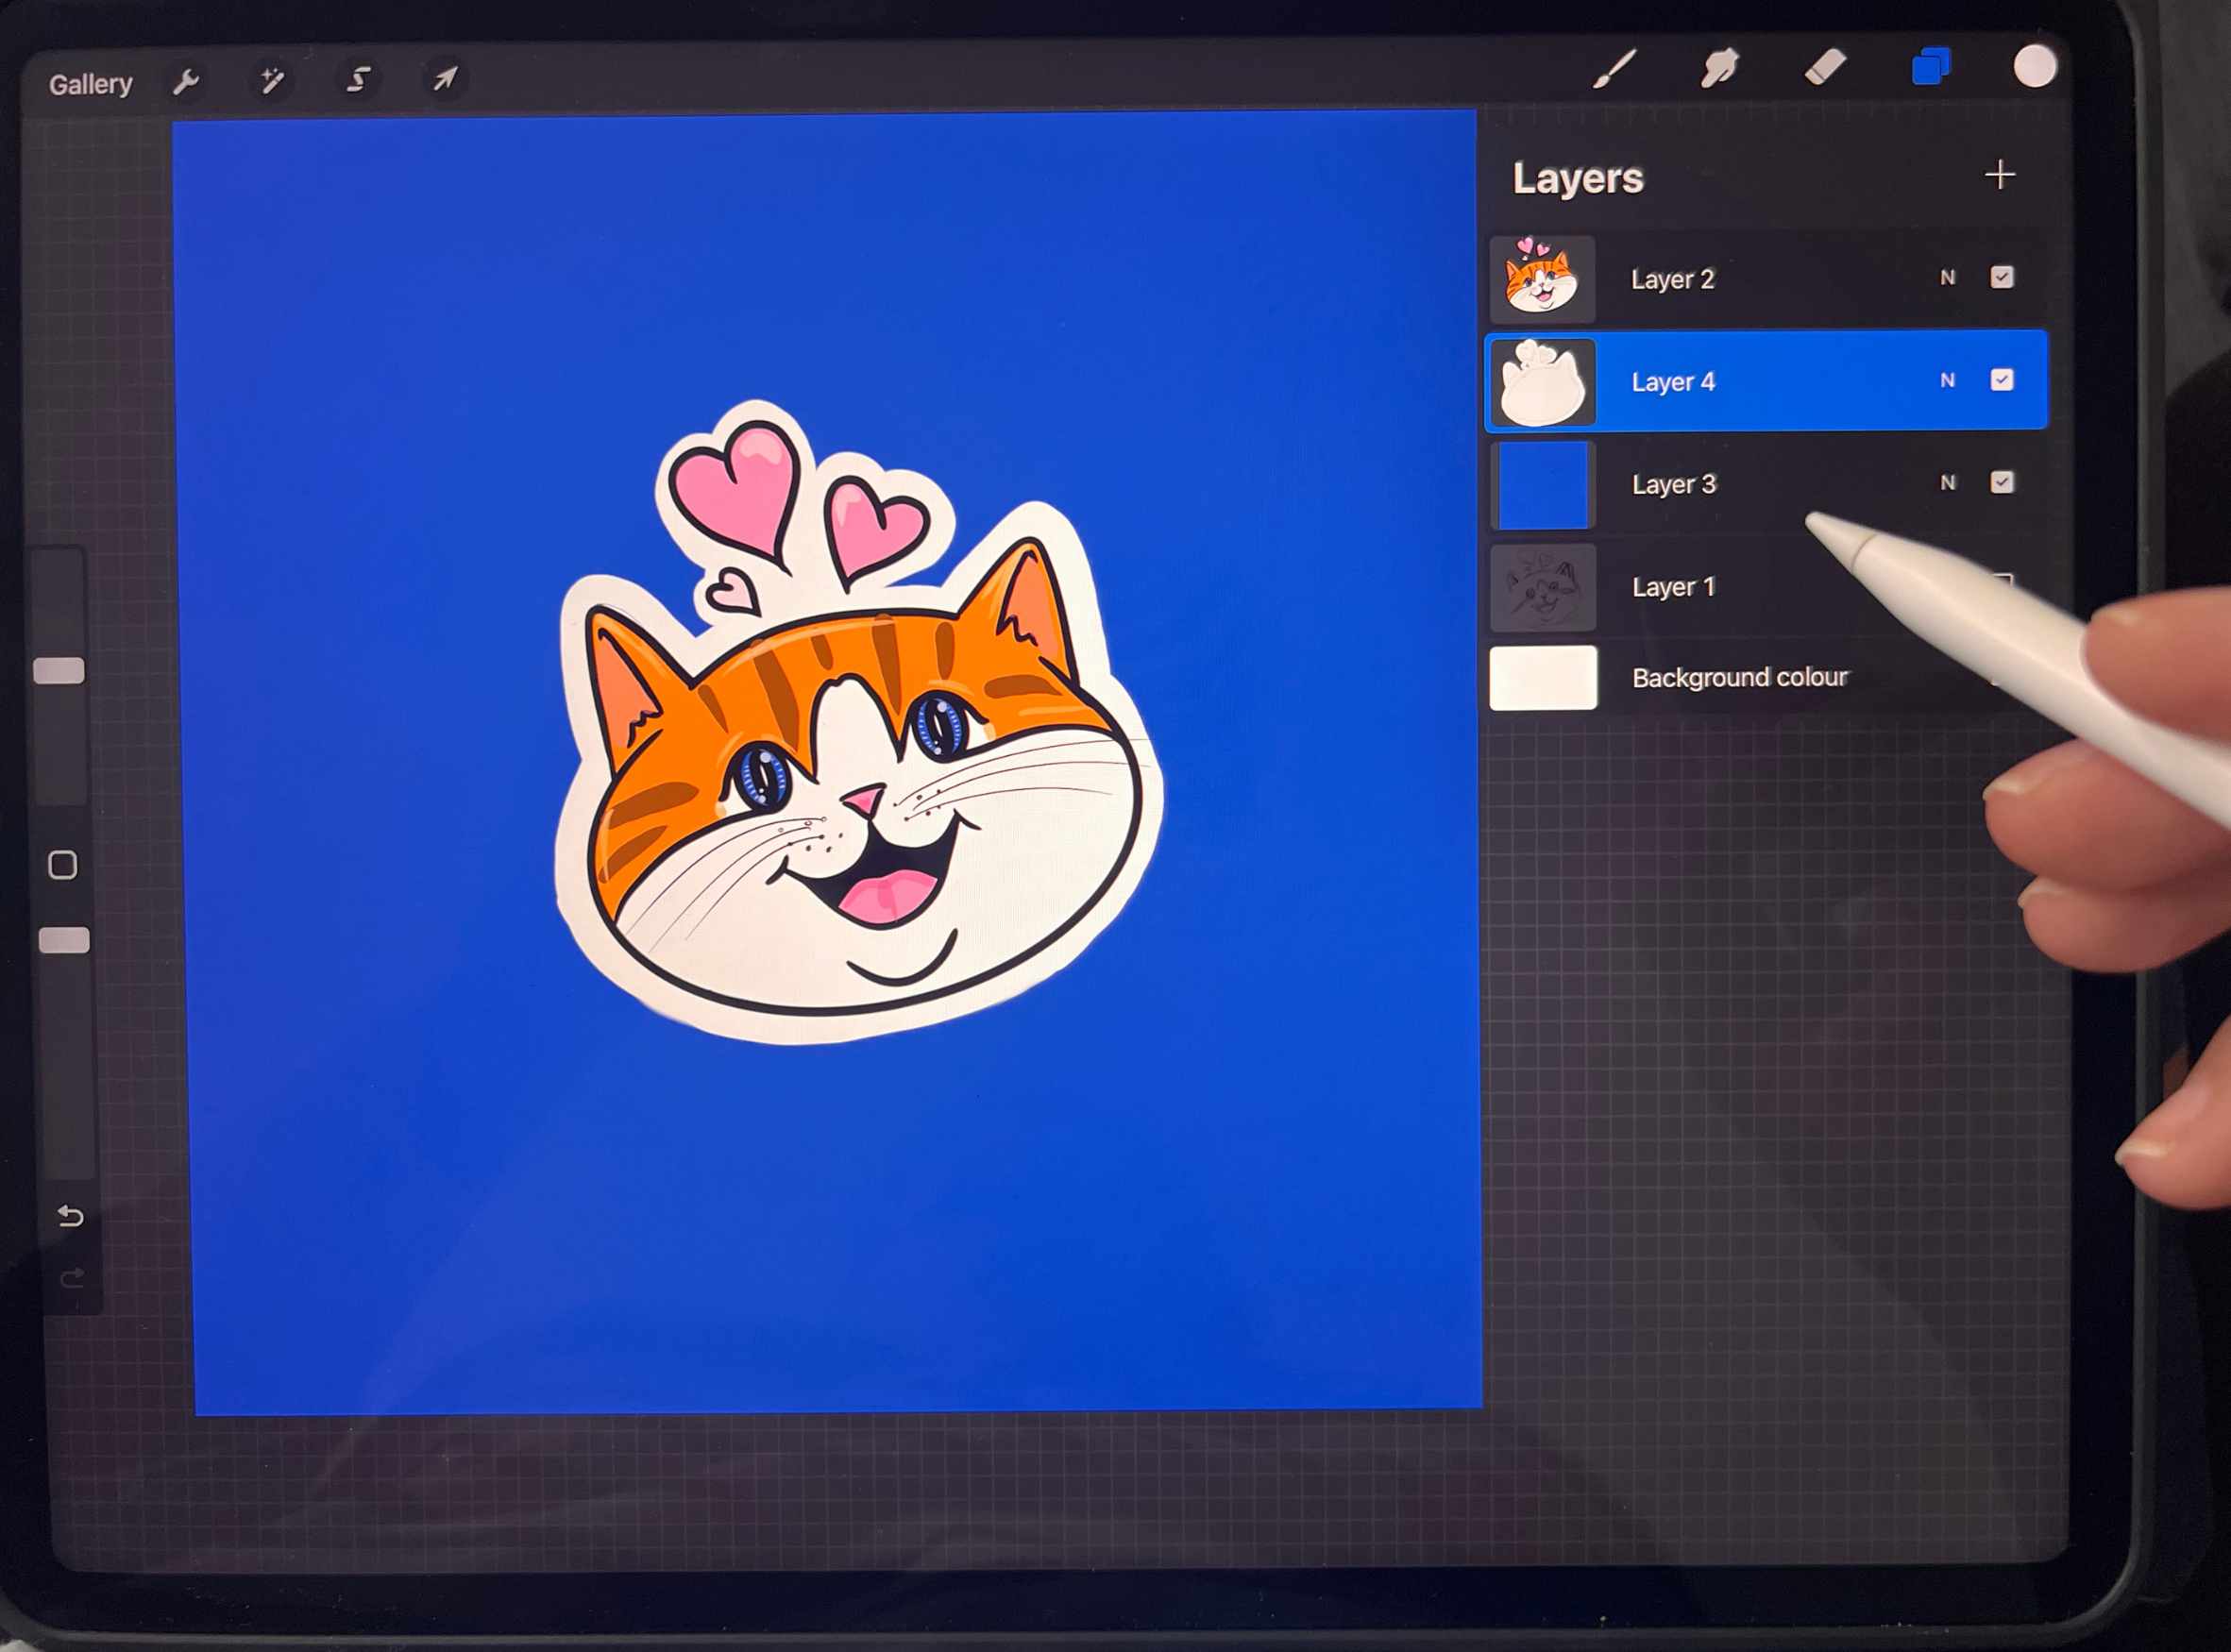This screenshot has height=1652, width=2231.
Task: Hide Layer 4 with its checkbox
Action: coord(2001,381)
